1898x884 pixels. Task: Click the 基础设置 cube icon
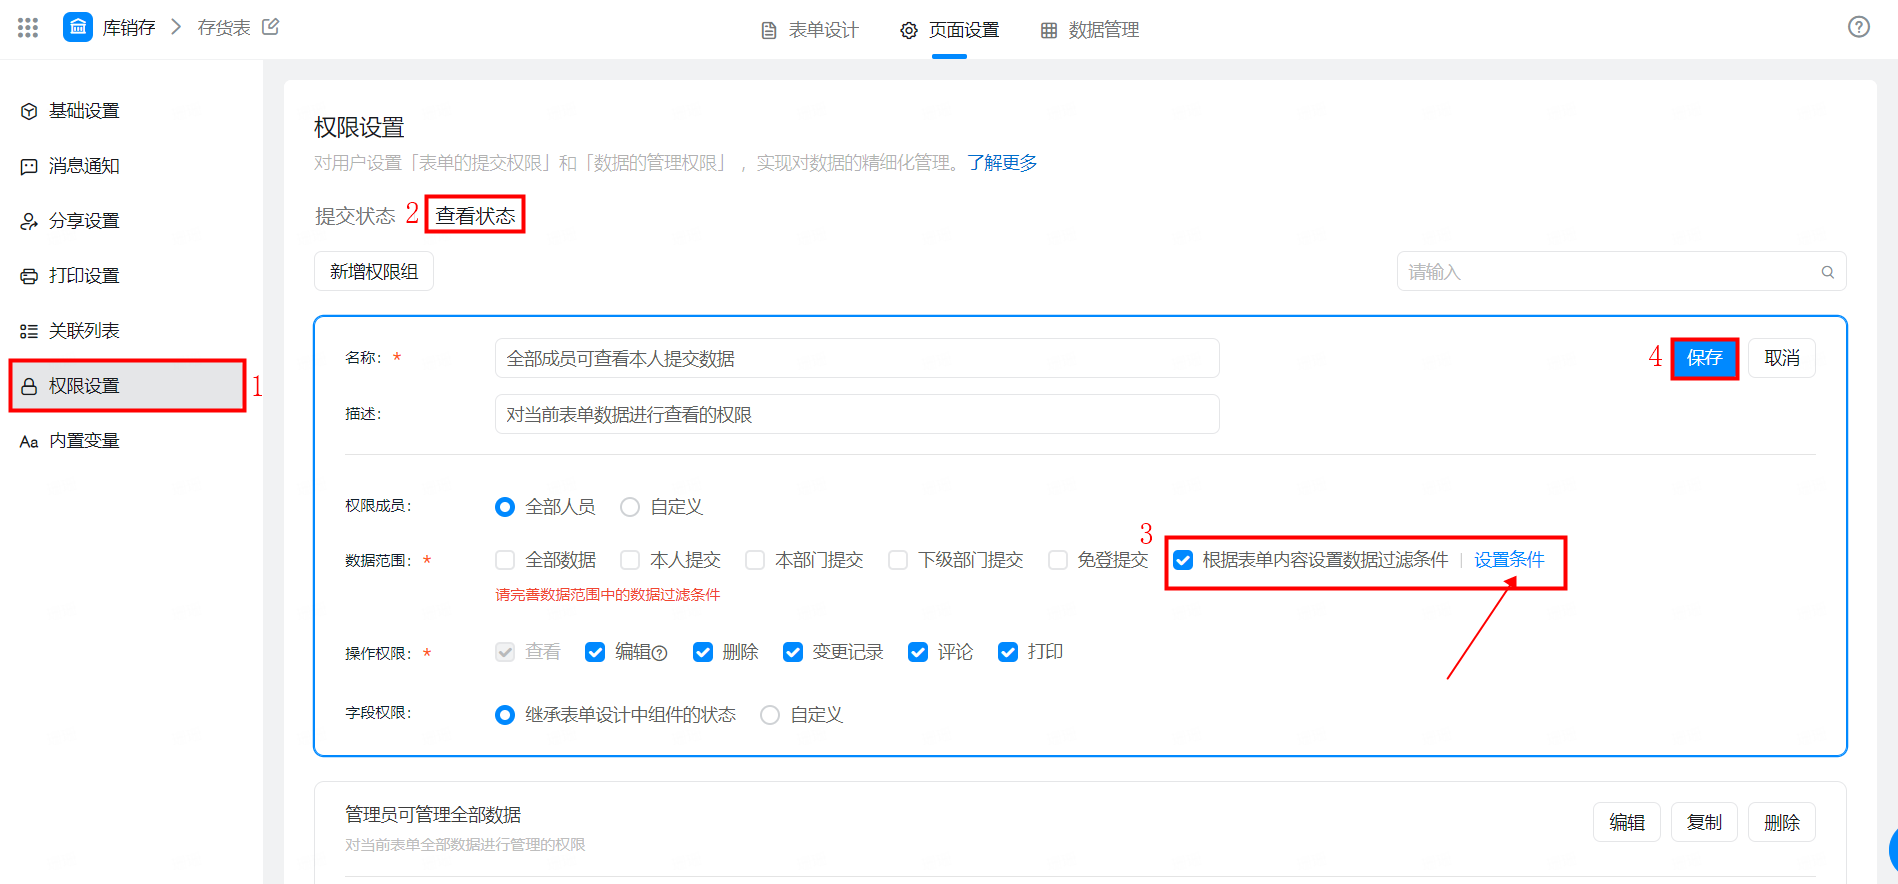point(29,111)
